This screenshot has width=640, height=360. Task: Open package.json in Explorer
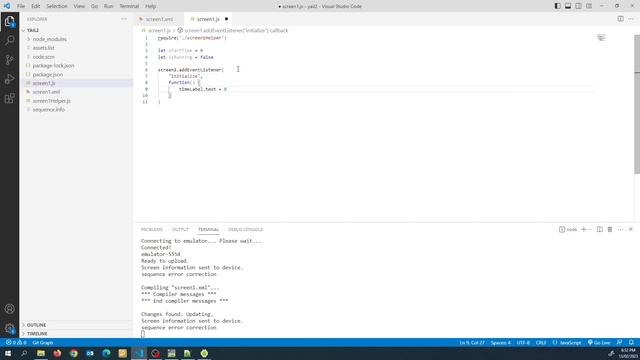click(x=47, y=75)
